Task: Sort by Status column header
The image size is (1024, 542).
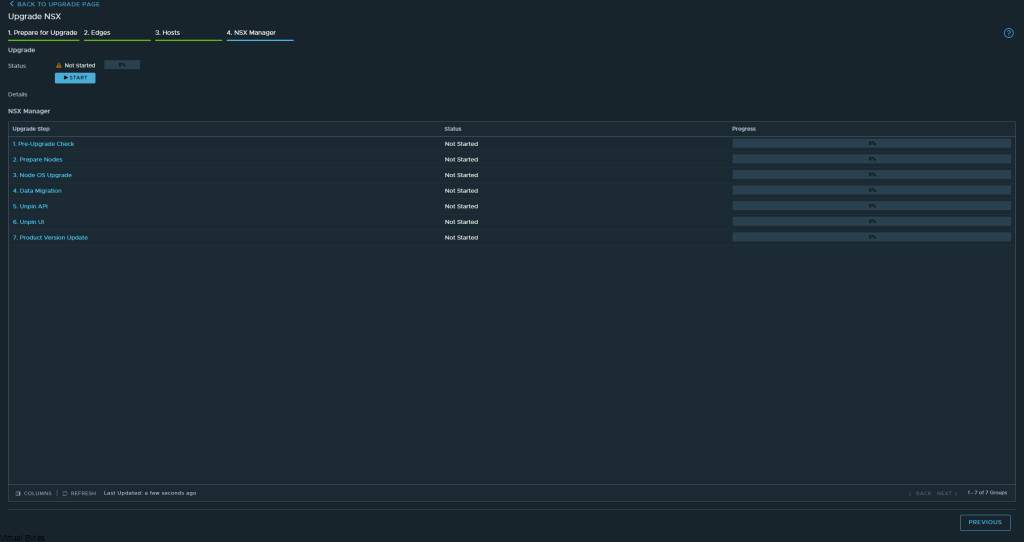Action: 453,129
